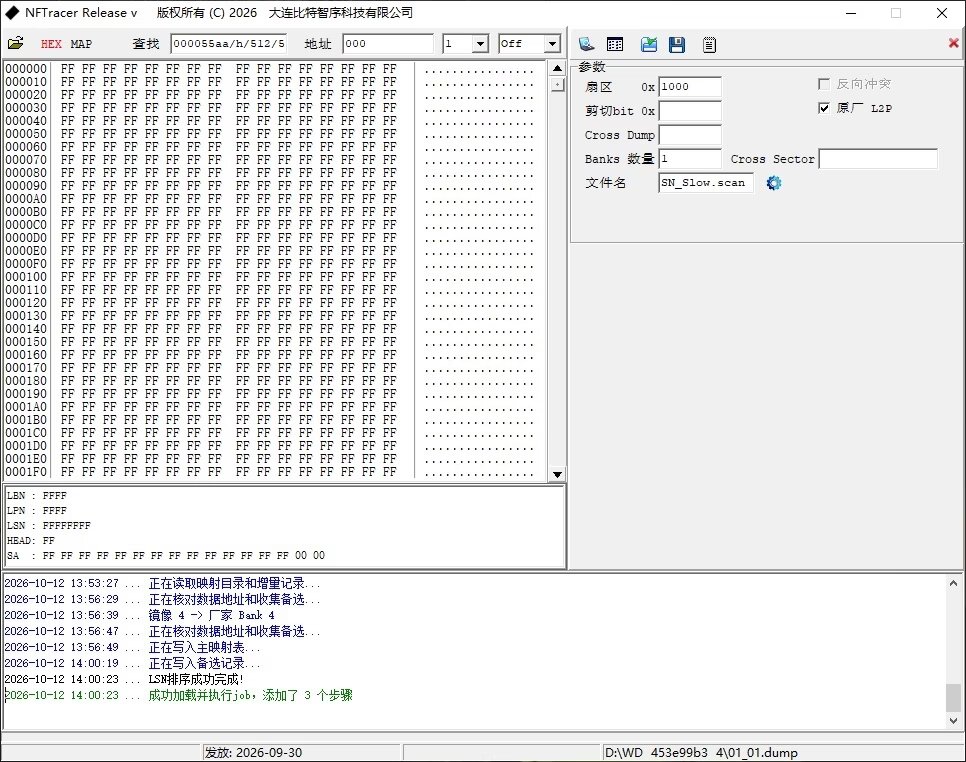Click the hex view scroll up arrow
The image size is (966, 762).
click(558, 68)
